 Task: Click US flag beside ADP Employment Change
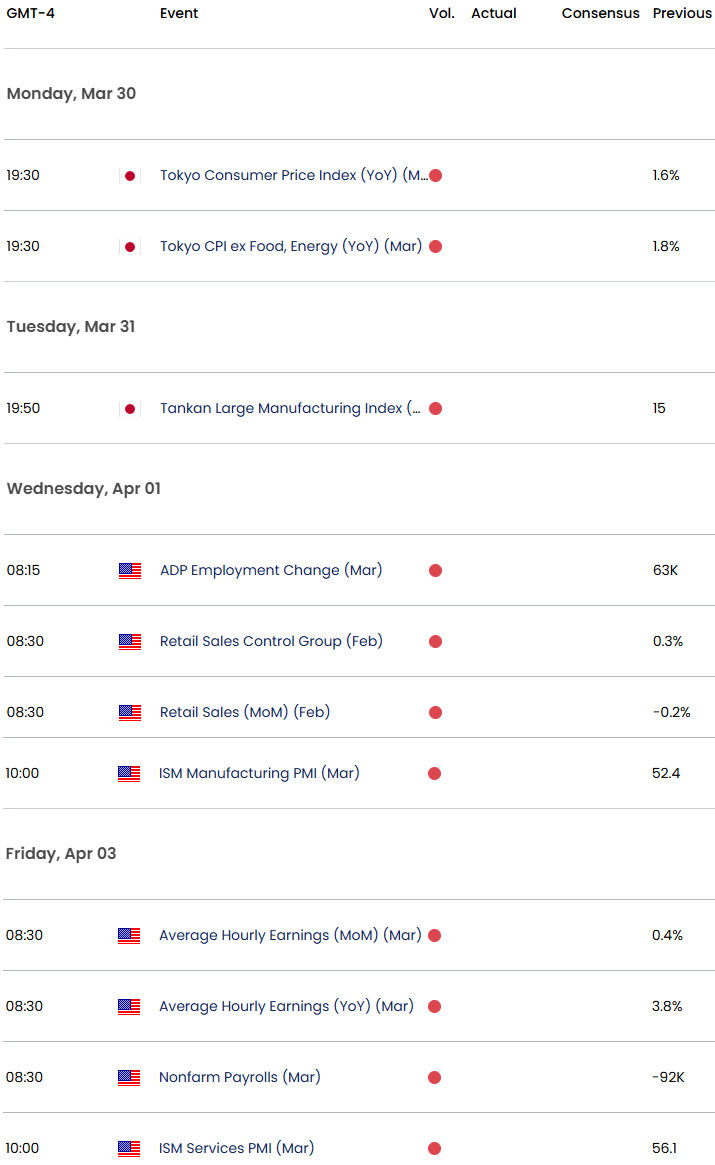130,571
